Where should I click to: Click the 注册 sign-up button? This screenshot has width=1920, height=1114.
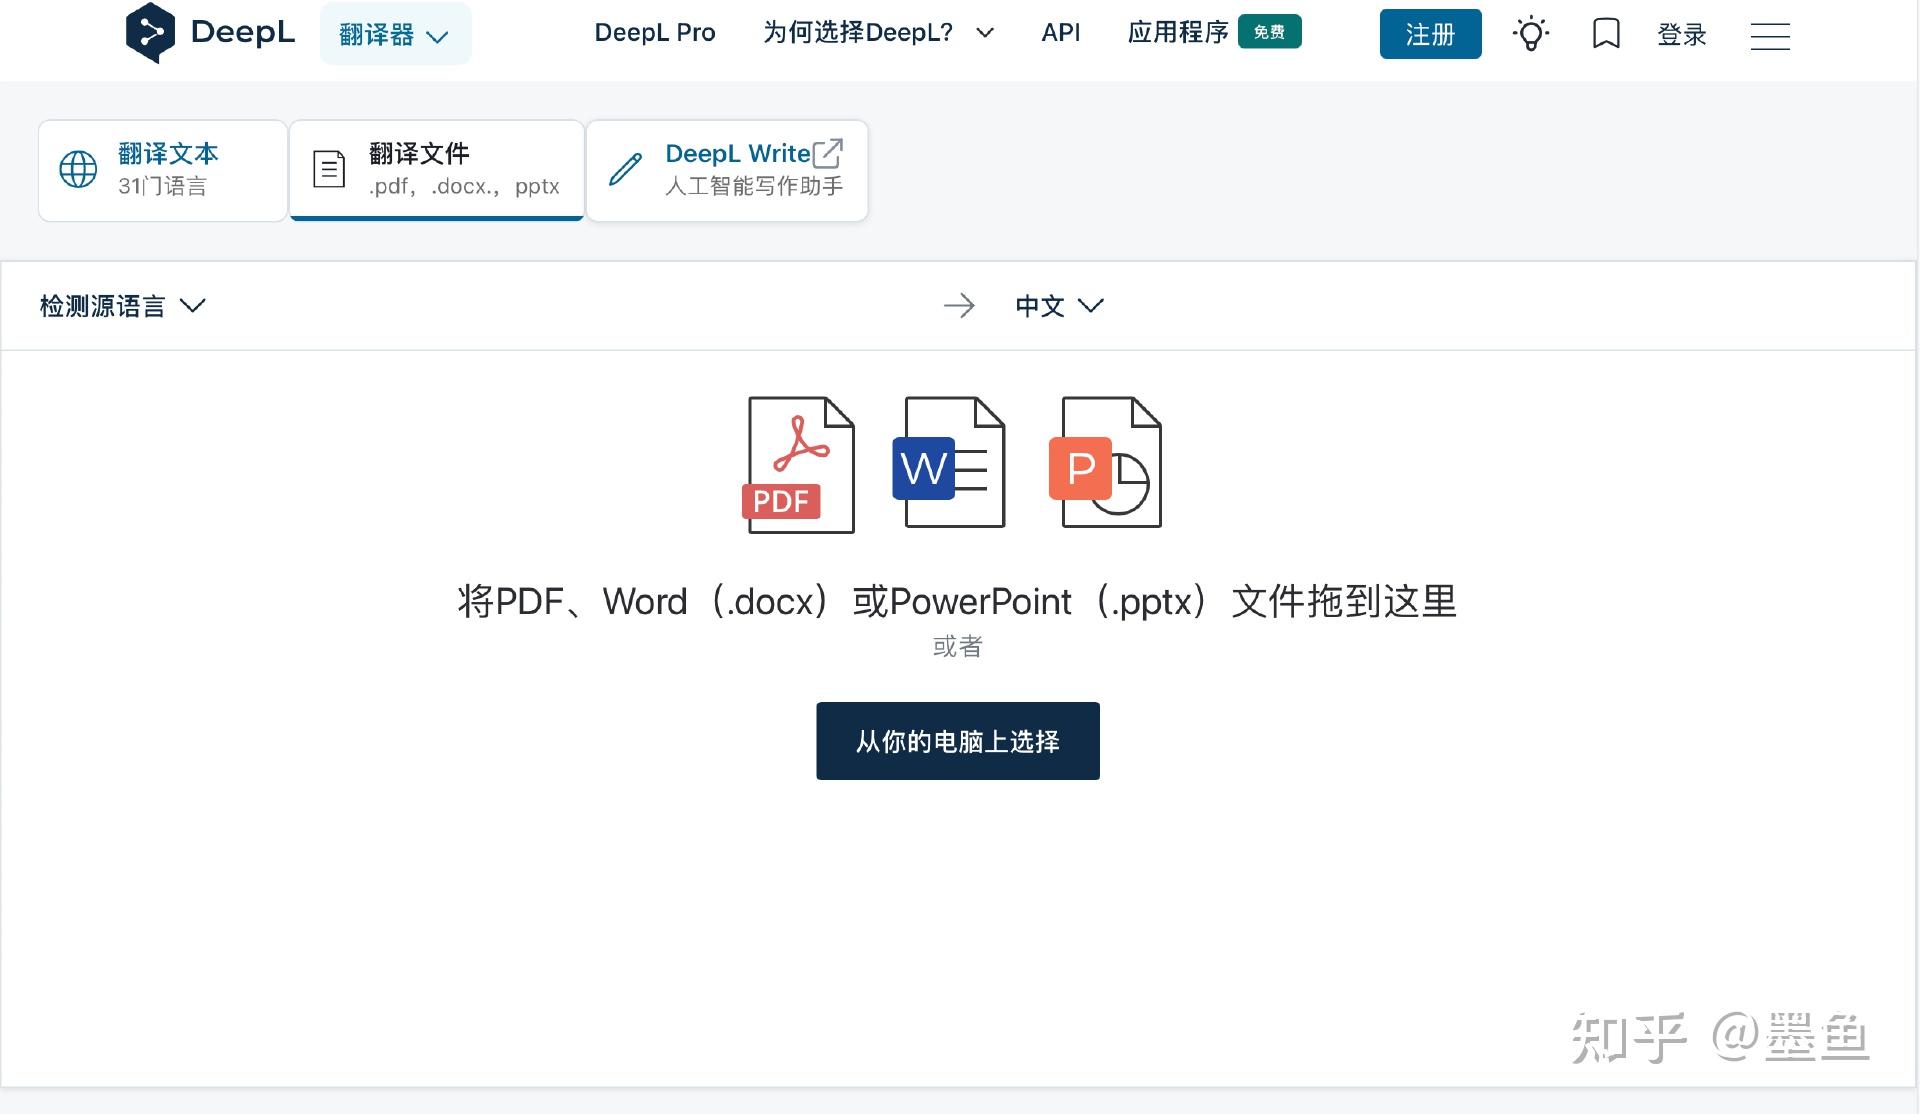pyautogui.click(x=1430, y=34)
